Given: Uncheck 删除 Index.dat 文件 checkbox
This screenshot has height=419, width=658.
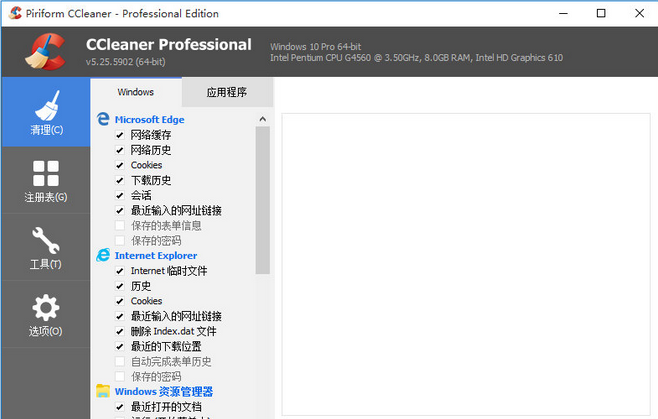Looking at the screenshot, I should pos(120,331).
